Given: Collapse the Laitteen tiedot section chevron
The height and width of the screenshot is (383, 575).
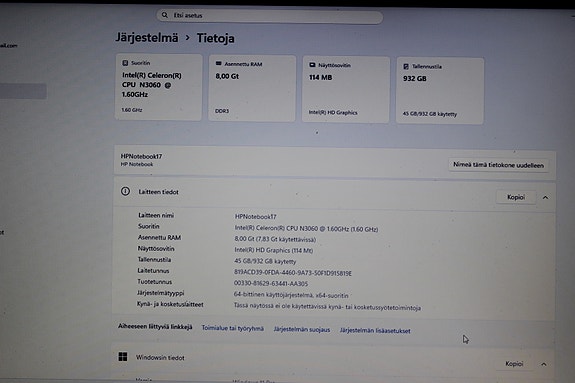Looking at the screenshot, I should pos(545,197).
